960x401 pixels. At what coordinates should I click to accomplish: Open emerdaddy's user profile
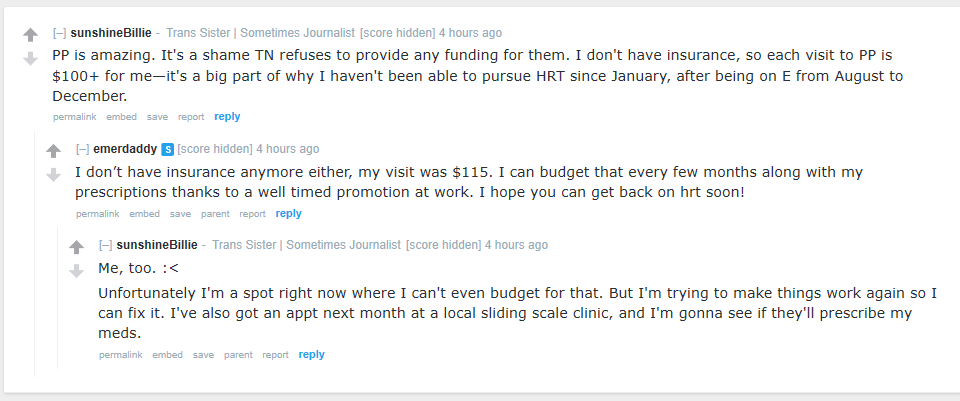[x=125, y=149]
